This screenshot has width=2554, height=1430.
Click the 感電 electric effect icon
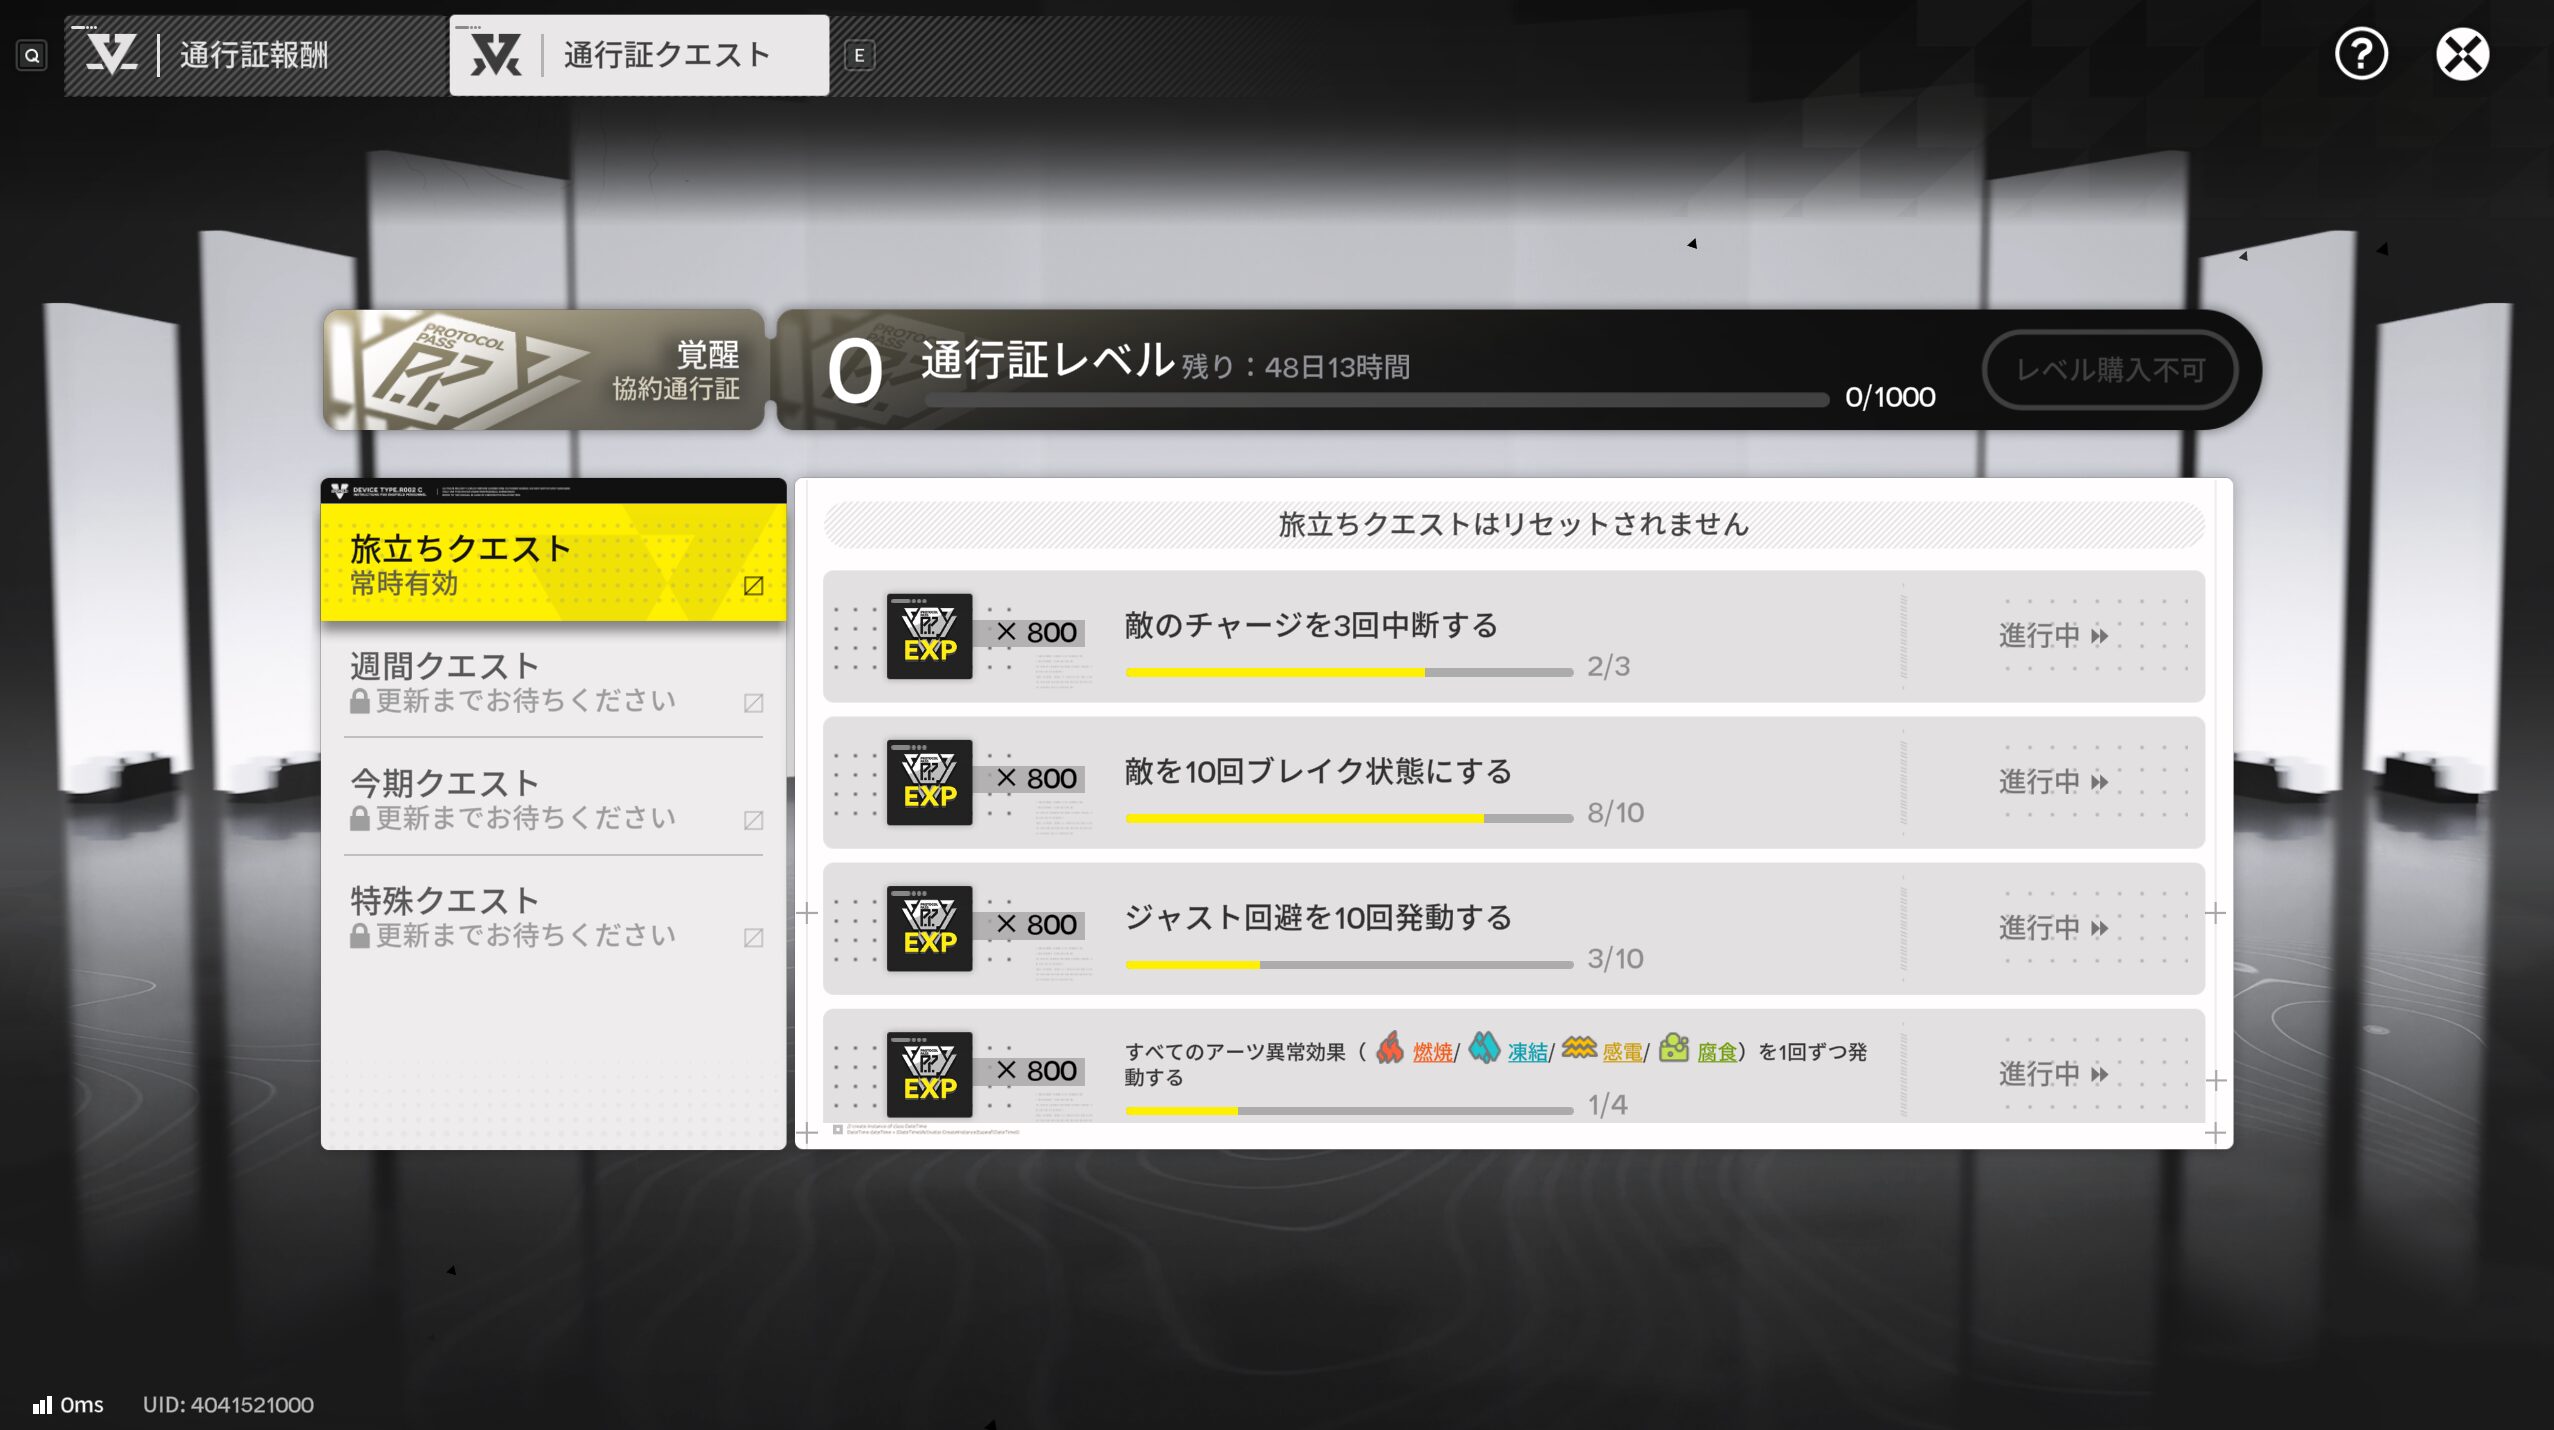pos(1579,1048)
